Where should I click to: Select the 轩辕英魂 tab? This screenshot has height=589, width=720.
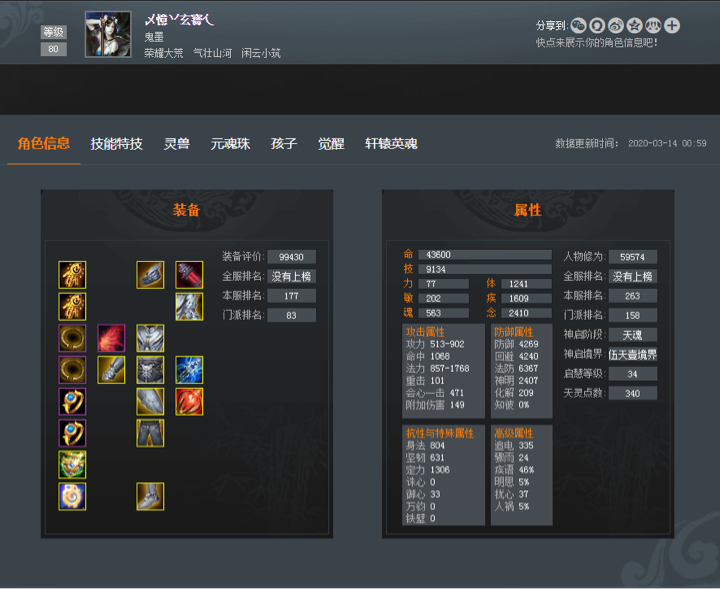pos(391,144)
